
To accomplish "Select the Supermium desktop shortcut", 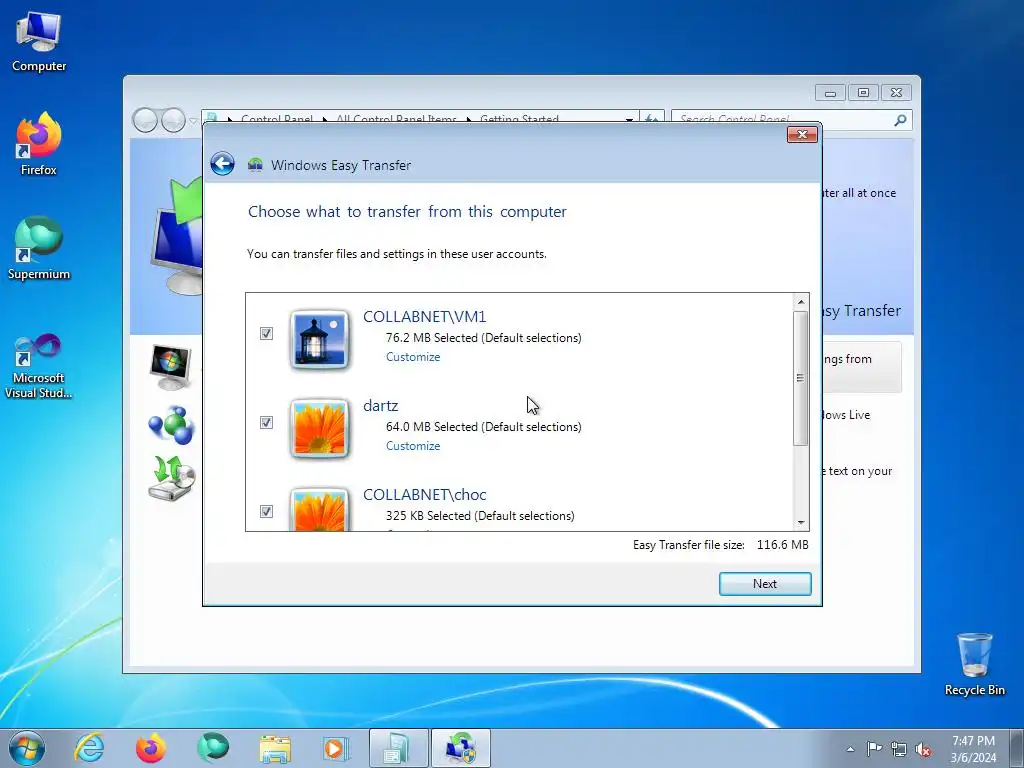I will (39, 248).
